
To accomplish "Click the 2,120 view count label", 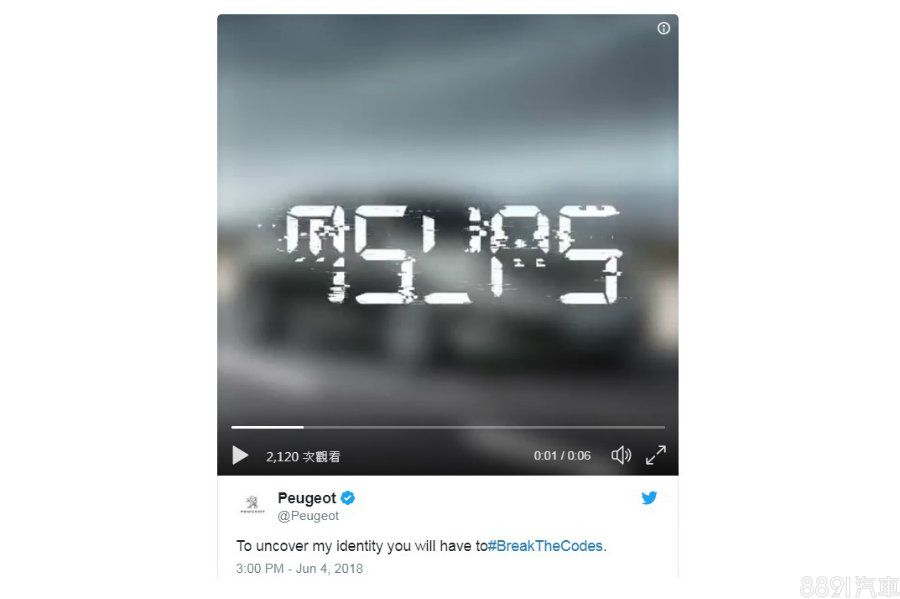I will (x=303, y=457).
